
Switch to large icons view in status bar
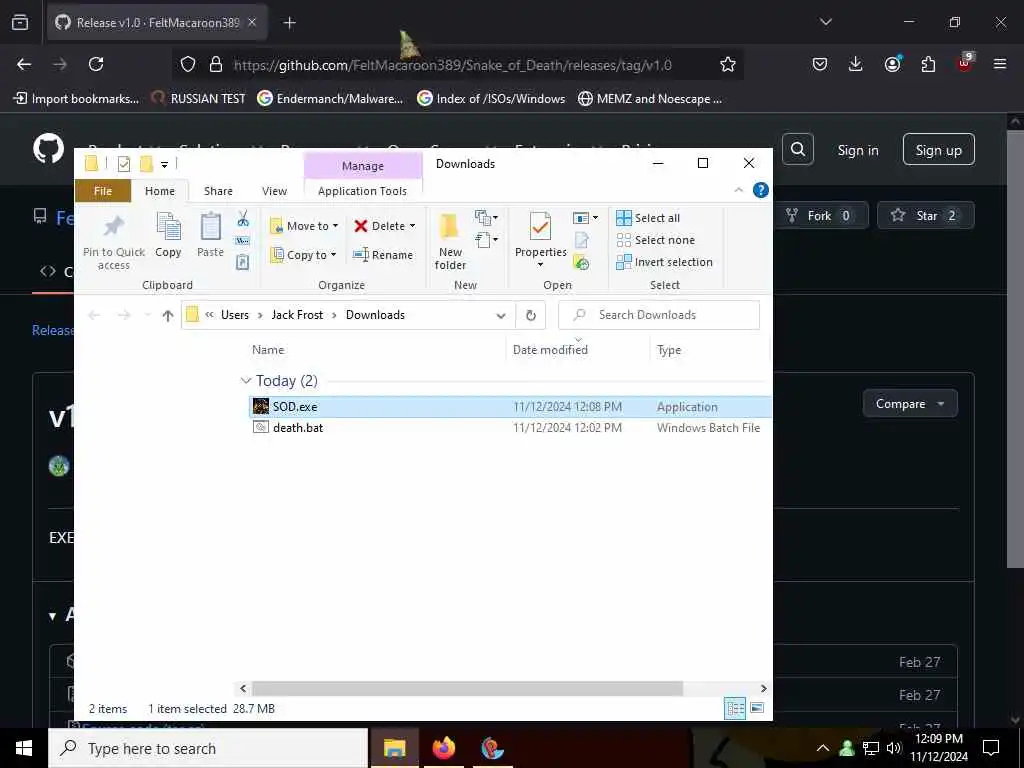point(757,709)
